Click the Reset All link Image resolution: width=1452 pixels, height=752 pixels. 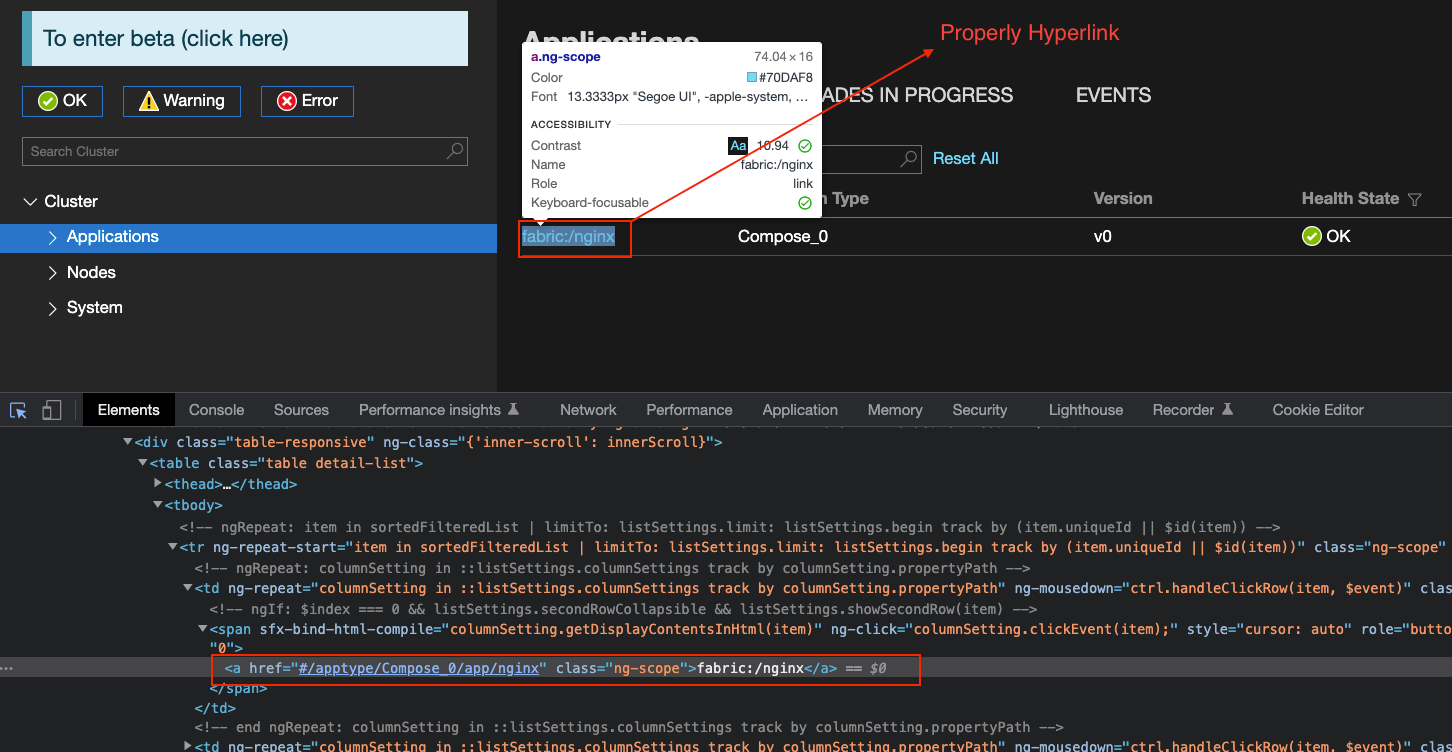(x=965, y=158)
